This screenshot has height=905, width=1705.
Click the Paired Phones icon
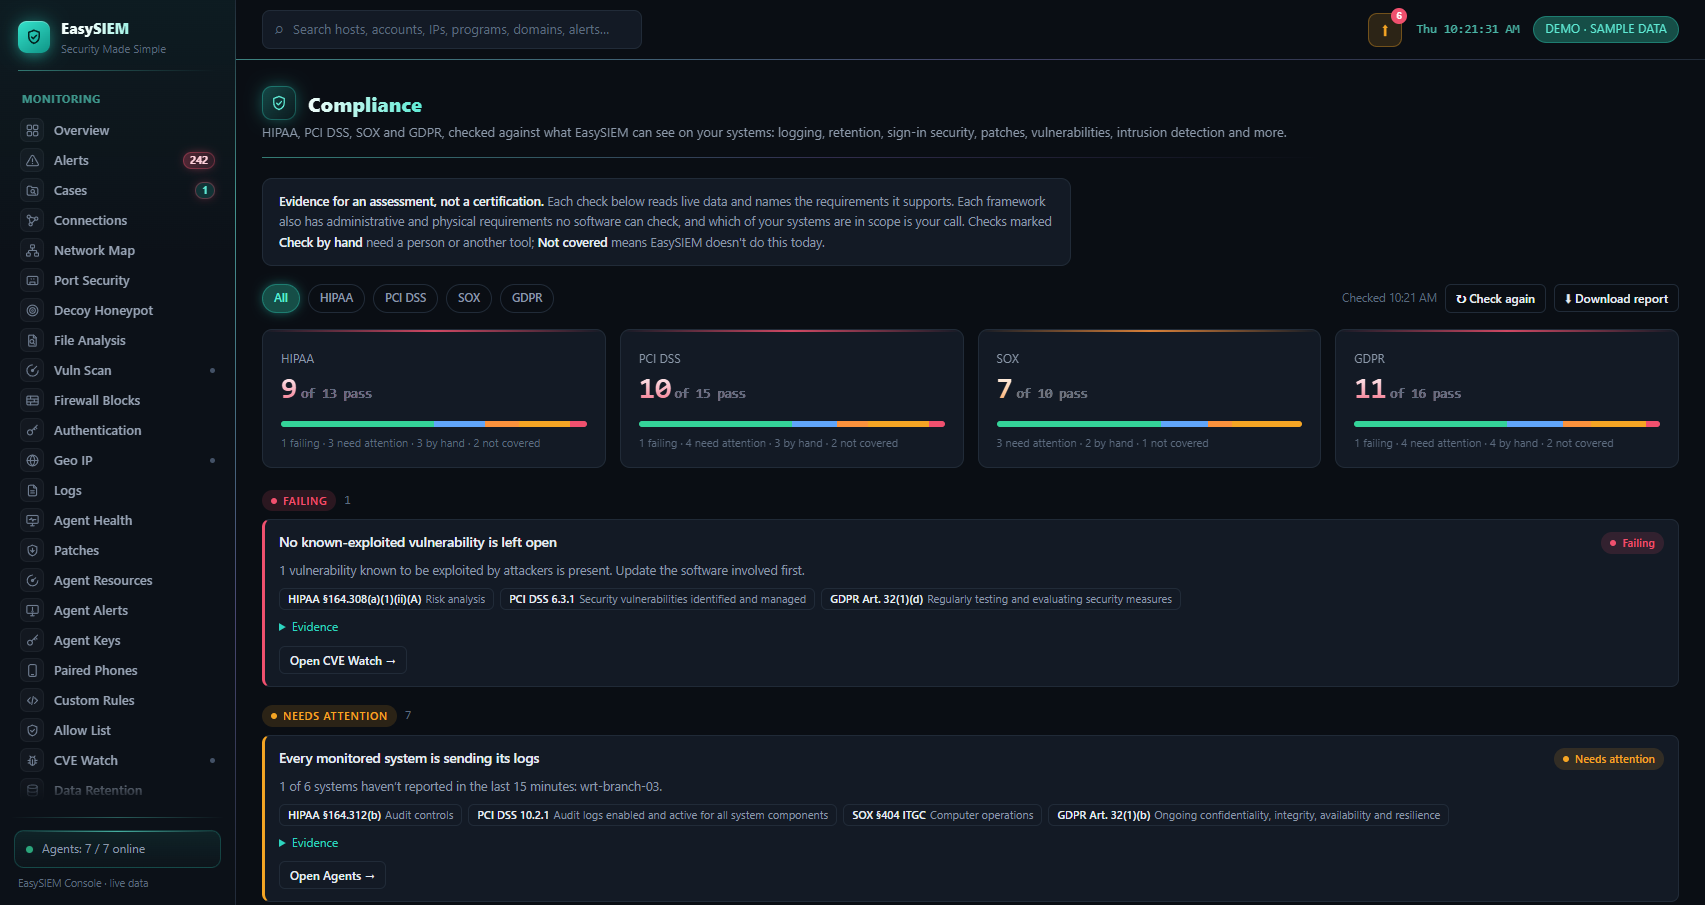[33, 671]
